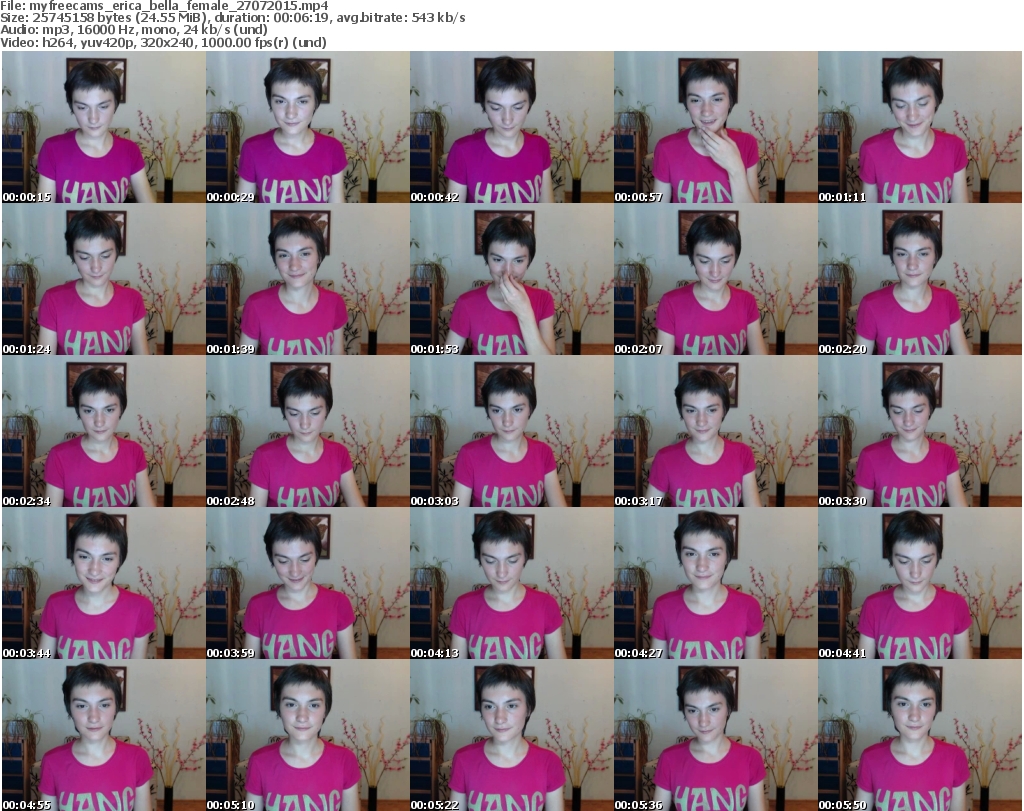Select the thumbnail frame stamped 00:04:27

[x=716, y=583]
